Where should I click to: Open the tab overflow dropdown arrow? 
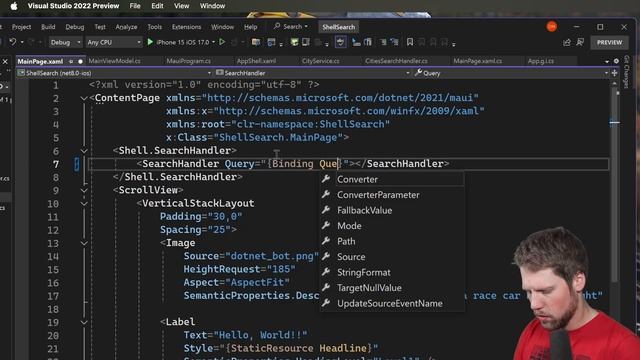pyautogui.click(x=607, y=61)
